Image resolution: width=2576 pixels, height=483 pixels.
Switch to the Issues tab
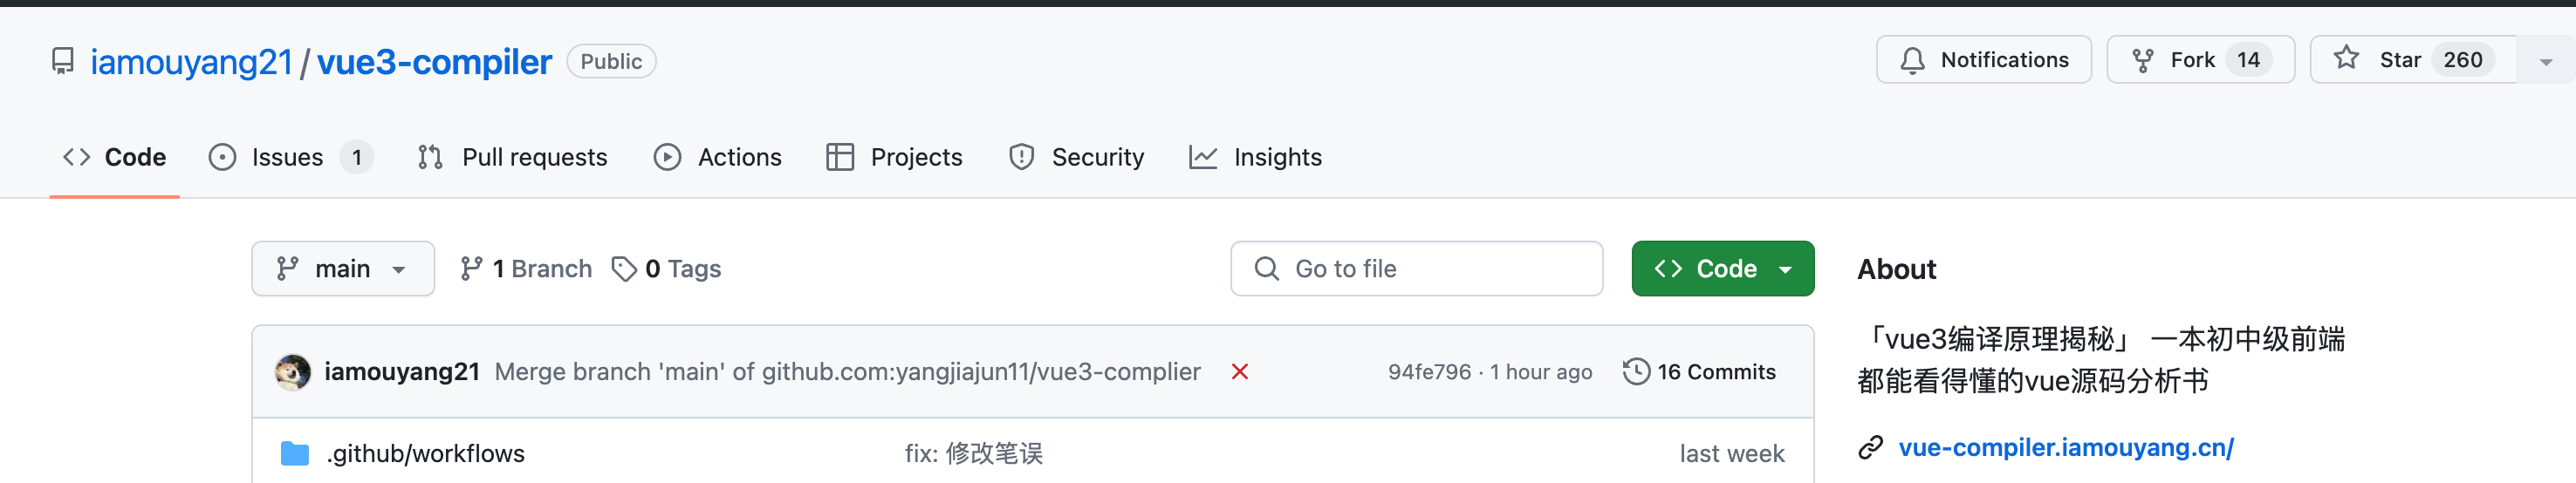[290, 158]
